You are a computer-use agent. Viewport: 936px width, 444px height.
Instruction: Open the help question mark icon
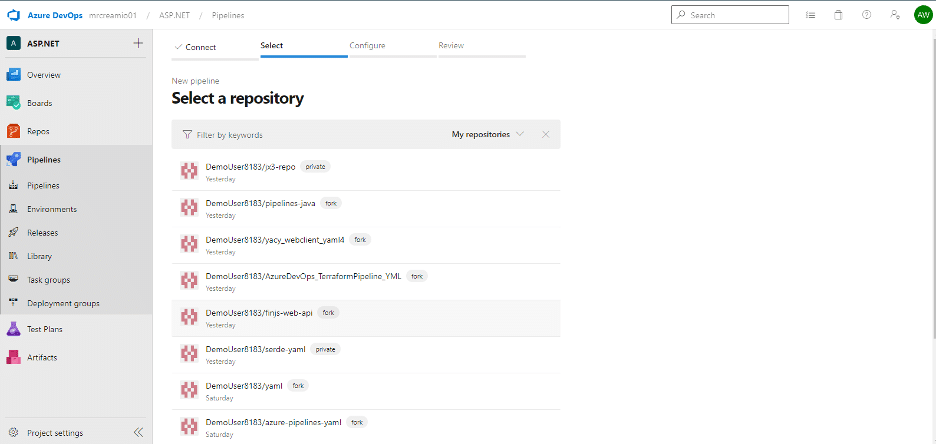(866, 15)
